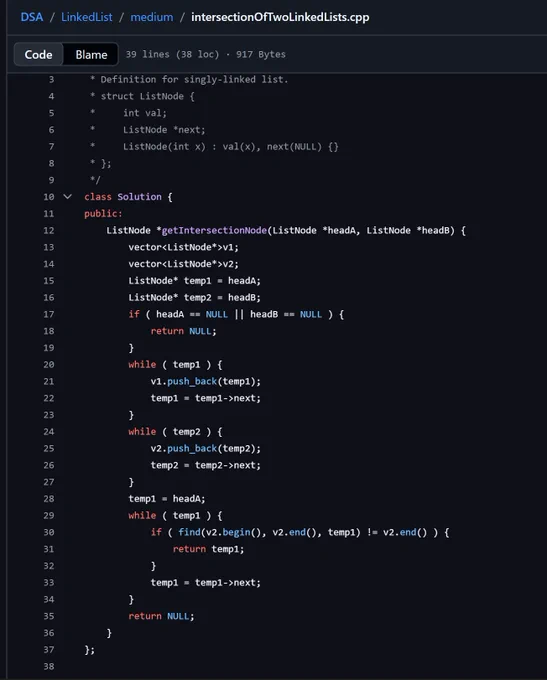This screenshot has height=680, width=547.
Task: Click 'return NULL;' on line 35
Action: pyautogui.click(x=161, y=616)
